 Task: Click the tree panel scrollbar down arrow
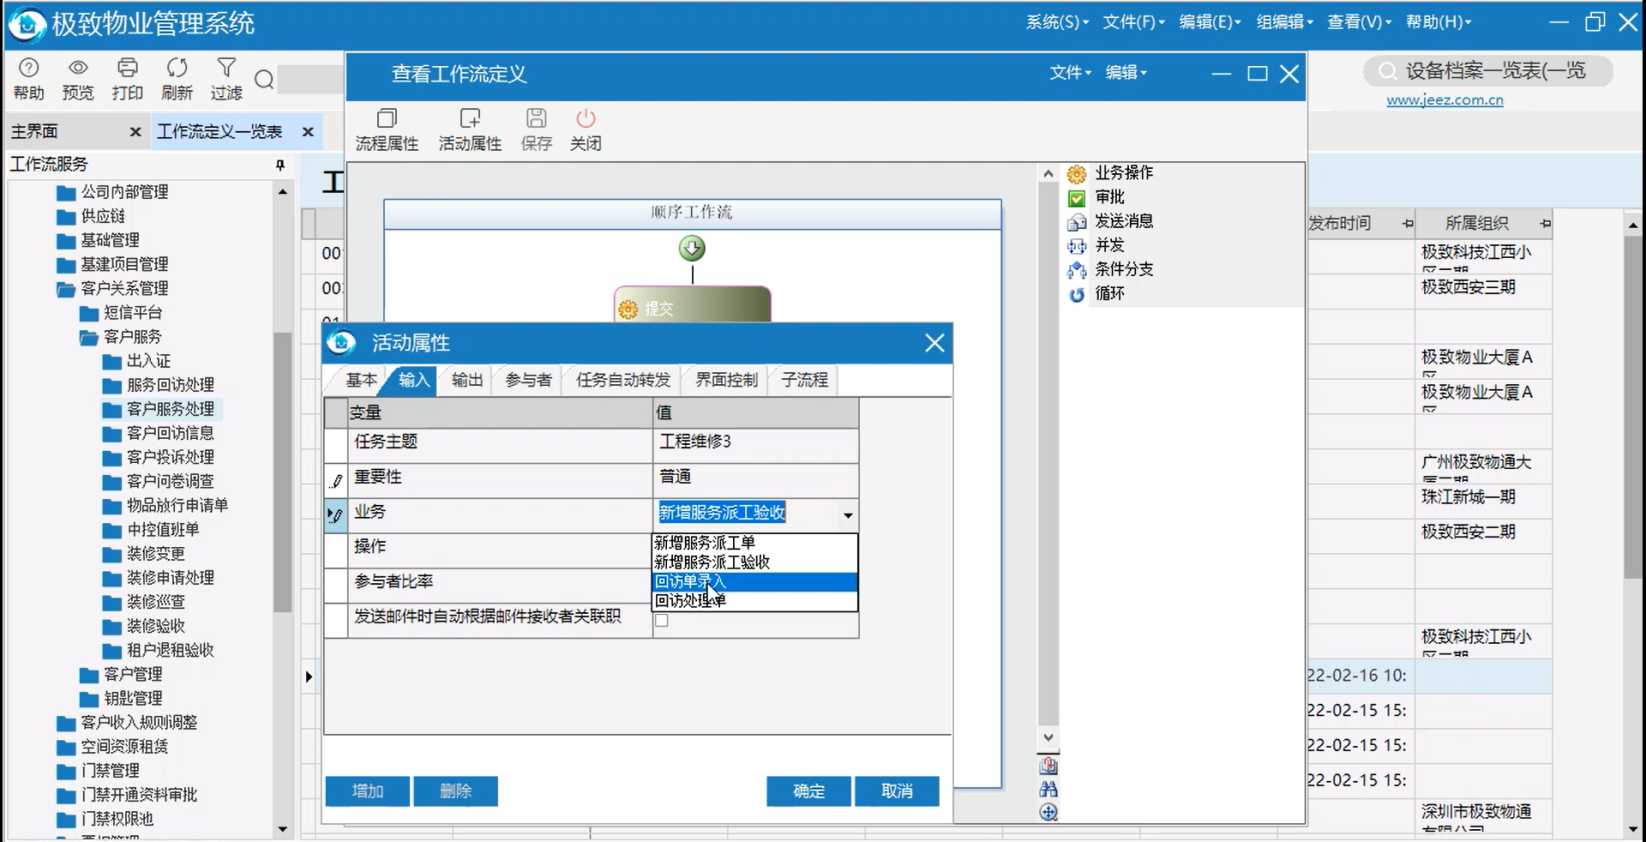pyautogui.click(x=282, y=828)
